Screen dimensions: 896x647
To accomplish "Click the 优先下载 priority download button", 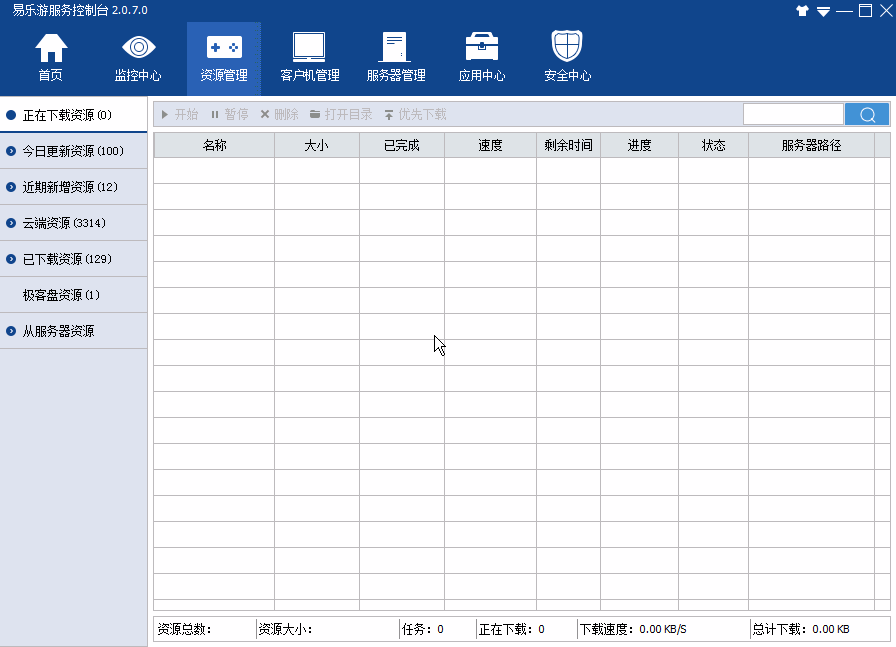I will [x=415, y=114].
